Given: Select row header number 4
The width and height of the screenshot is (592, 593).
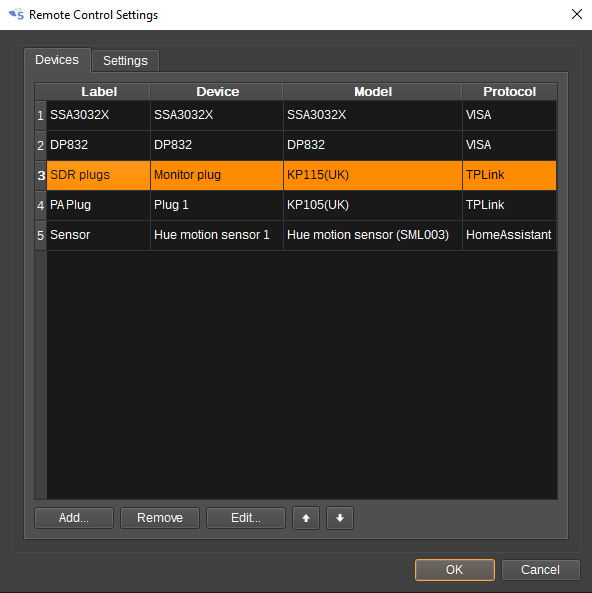Looking at the screenshot, I should coord(40,205).
